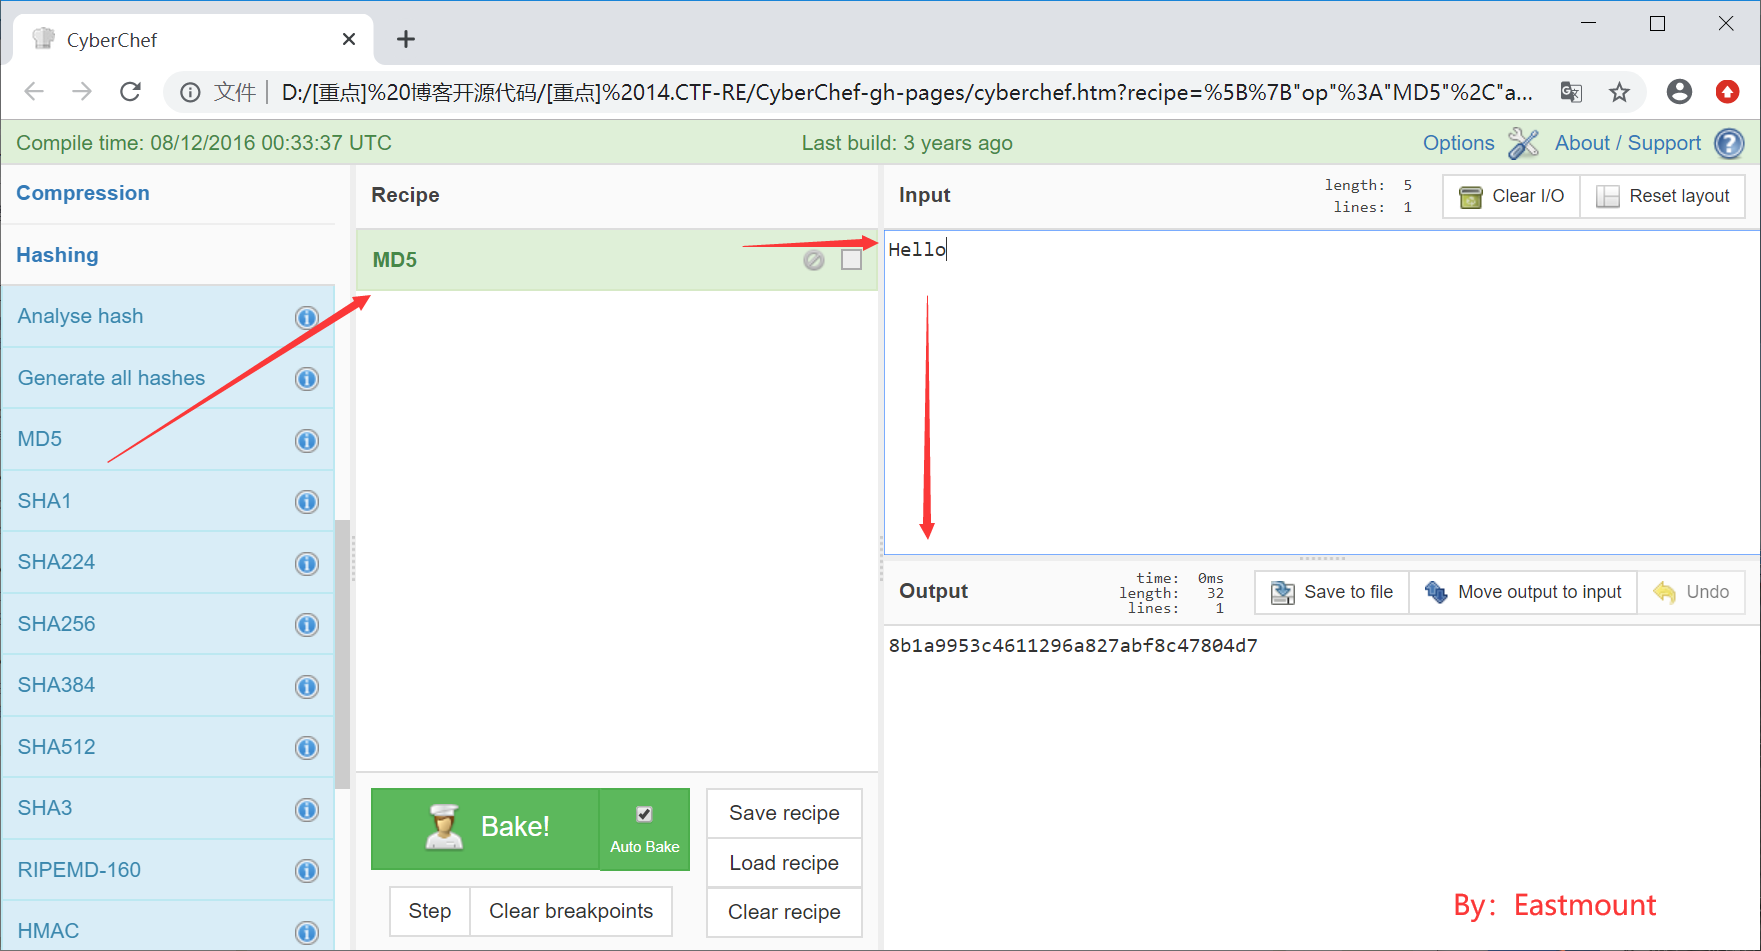Select the Generate all hashes operation

click(168, 378)
